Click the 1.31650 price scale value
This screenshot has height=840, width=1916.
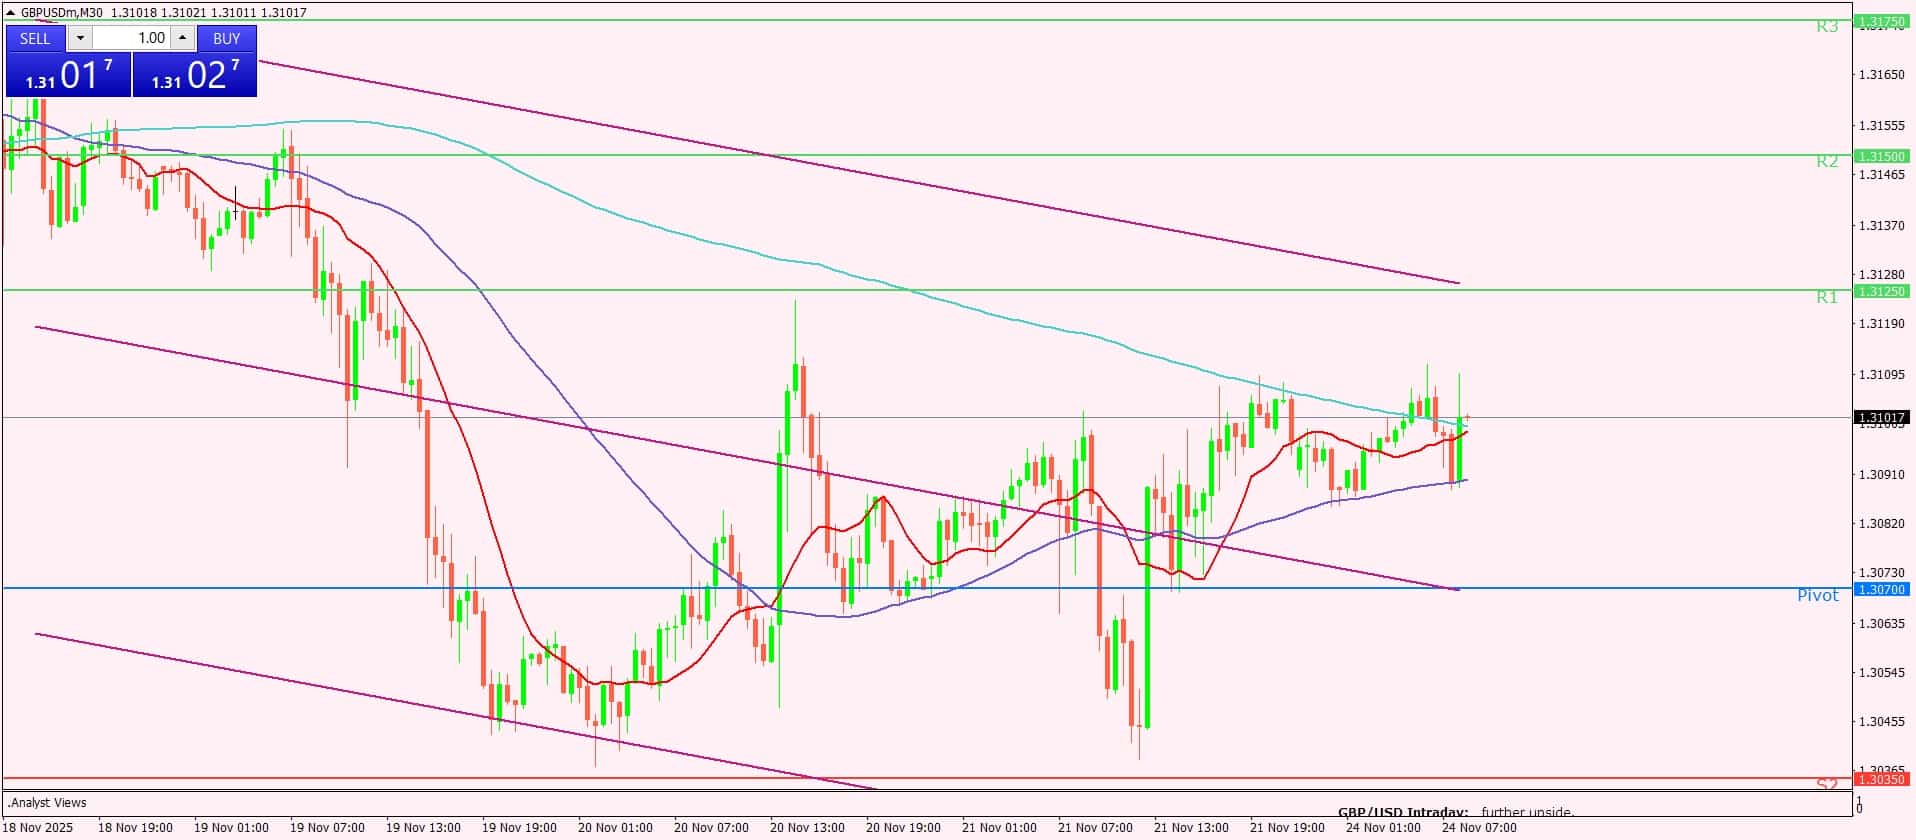coord(1881,75)
